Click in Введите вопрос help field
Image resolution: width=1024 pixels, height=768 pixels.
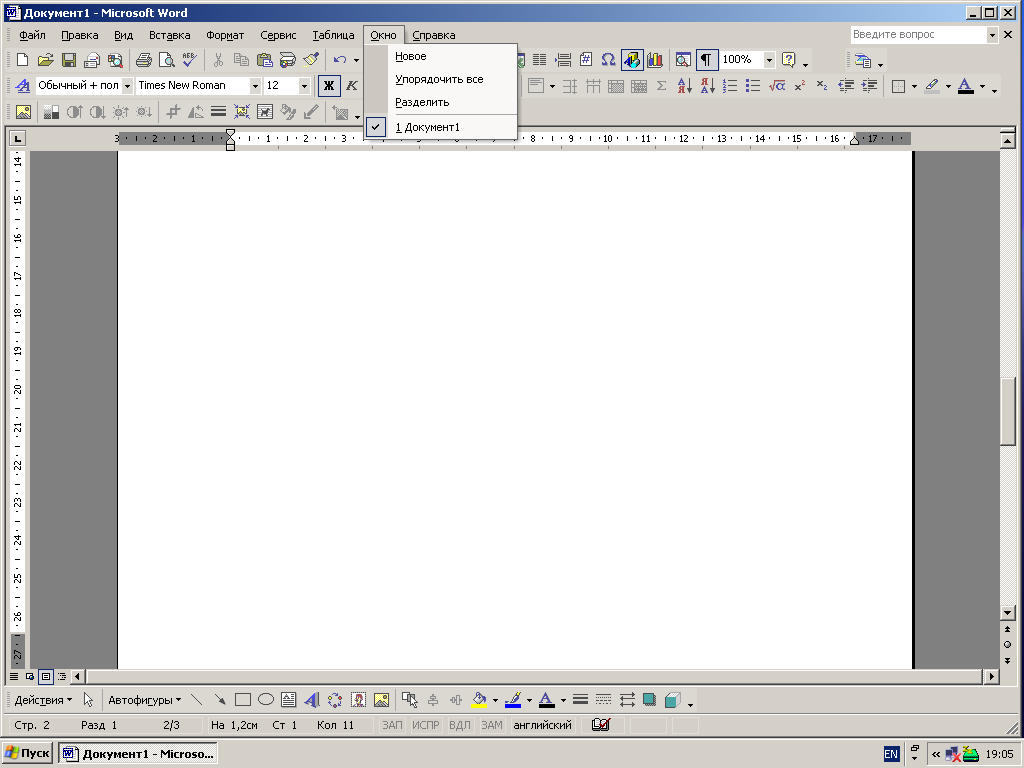point(918,35)
